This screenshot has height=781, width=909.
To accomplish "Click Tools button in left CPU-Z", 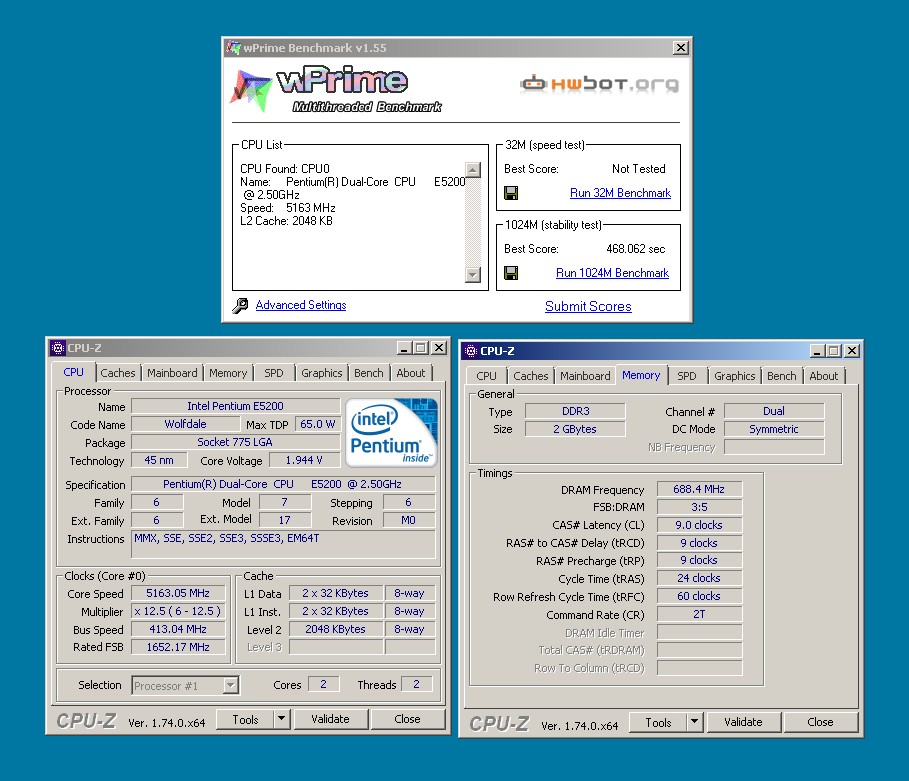I will click(x=245, y=719).
